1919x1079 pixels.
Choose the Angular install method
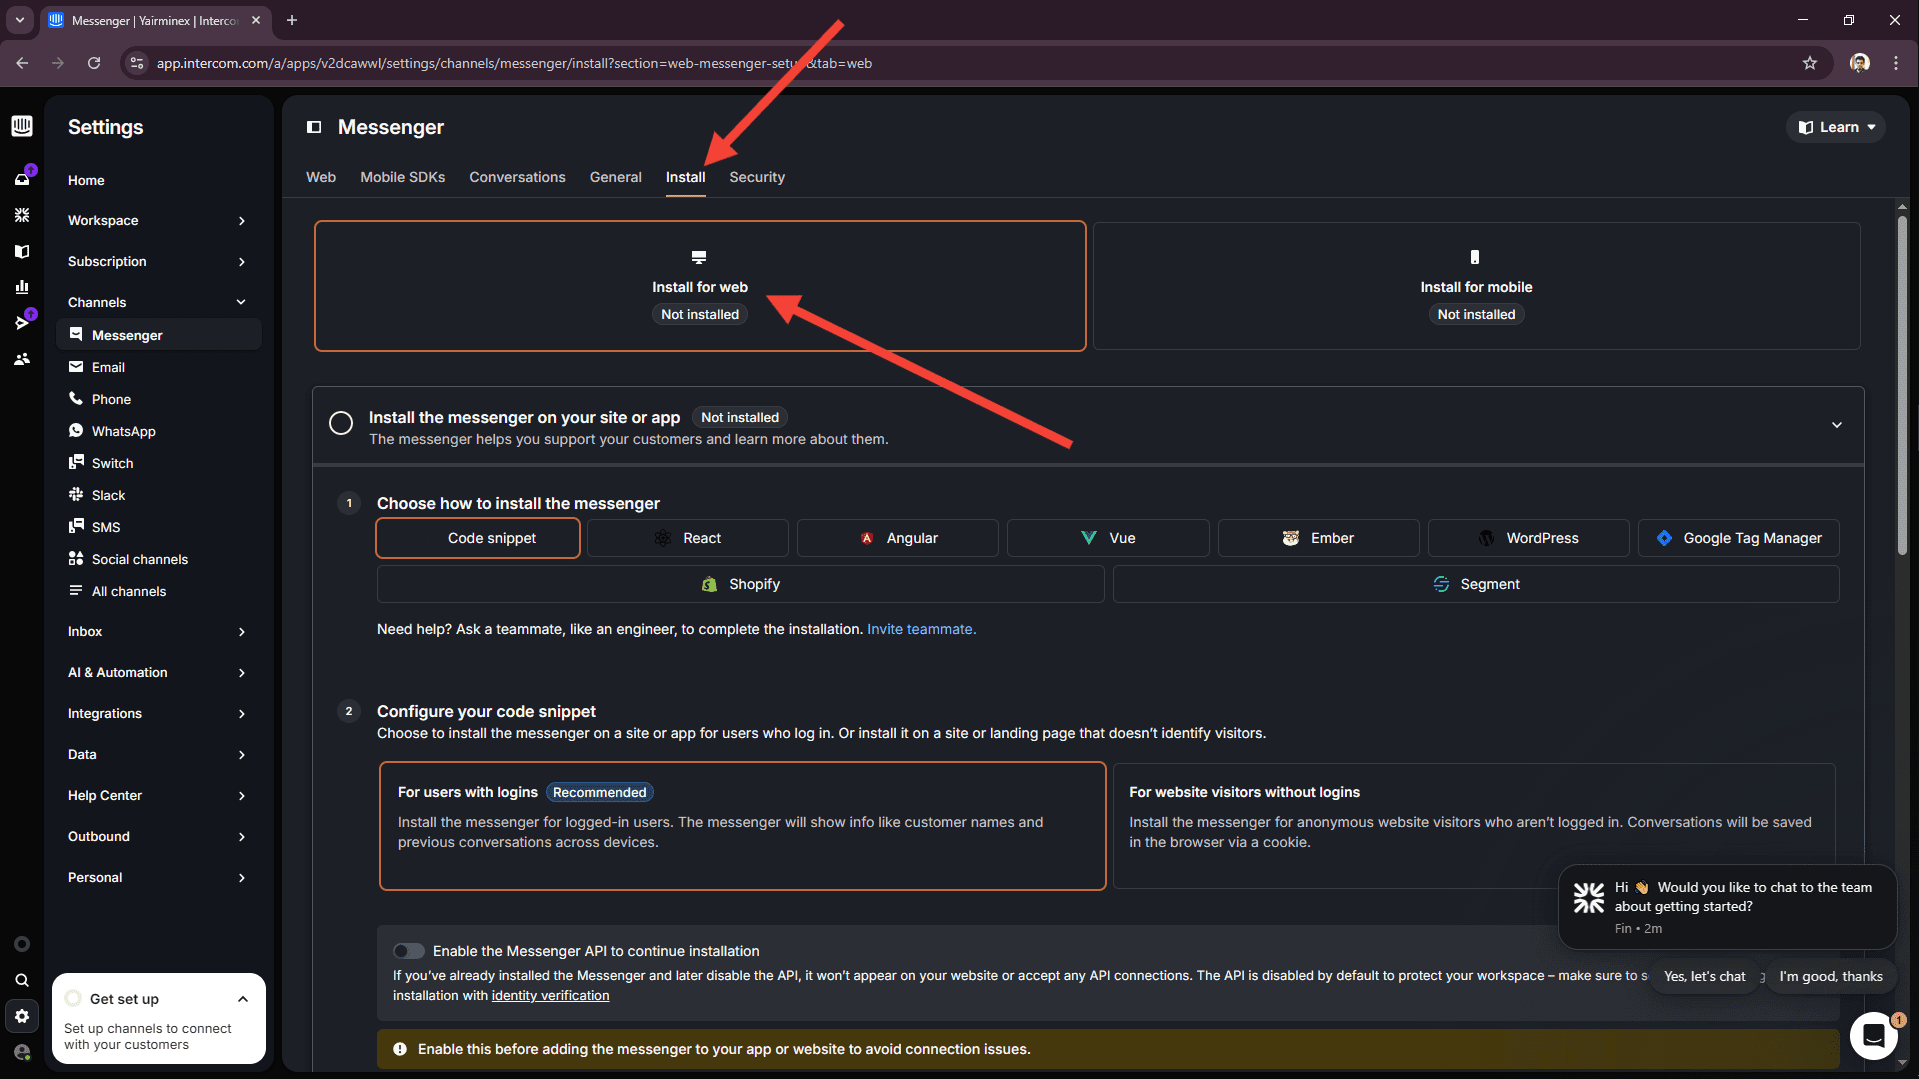898,538
